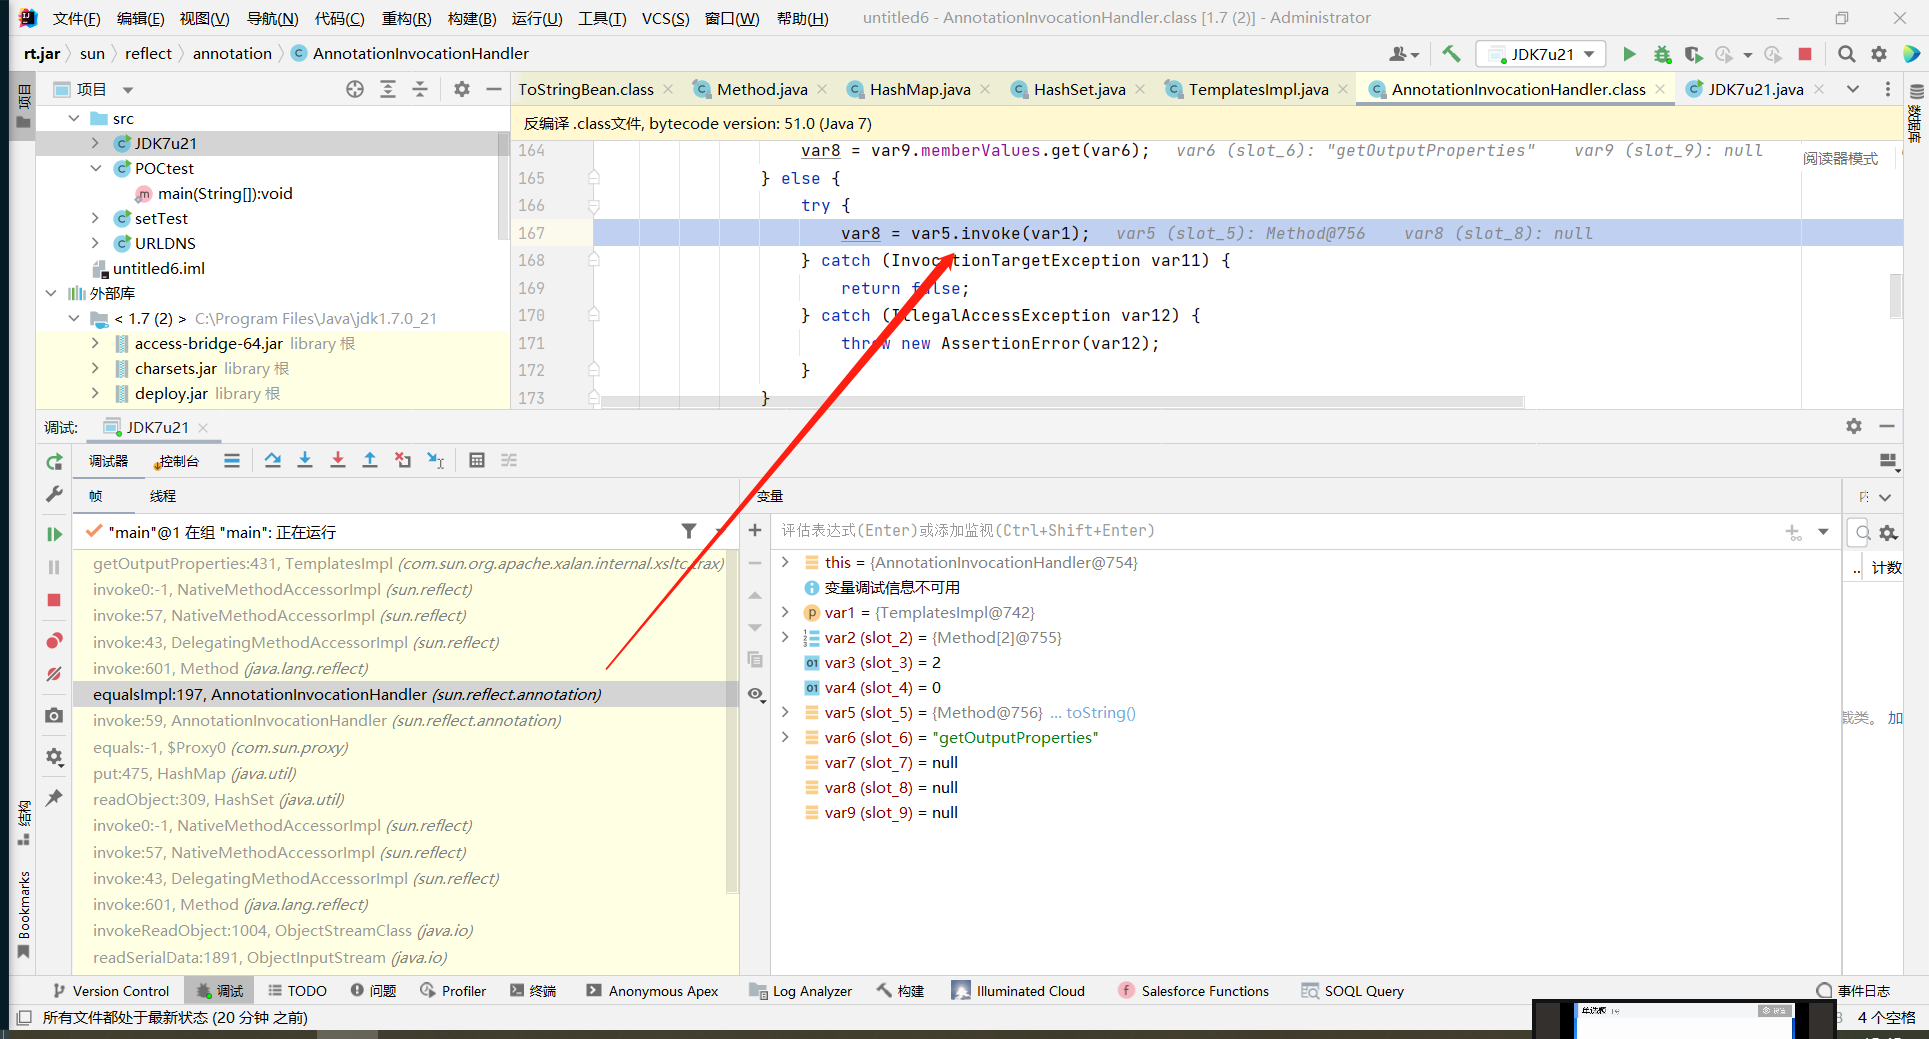Expand var5 (slot_5) Method@756 variable
The image size is (1929, 1039).
tap(785, 712)
